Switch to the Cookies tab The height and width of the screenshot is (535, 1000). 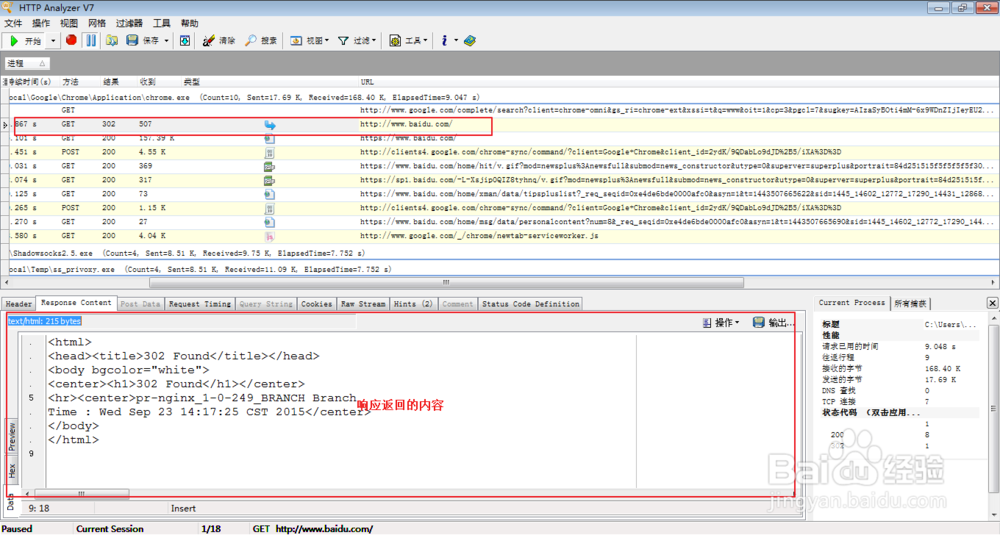pos(316,304)
